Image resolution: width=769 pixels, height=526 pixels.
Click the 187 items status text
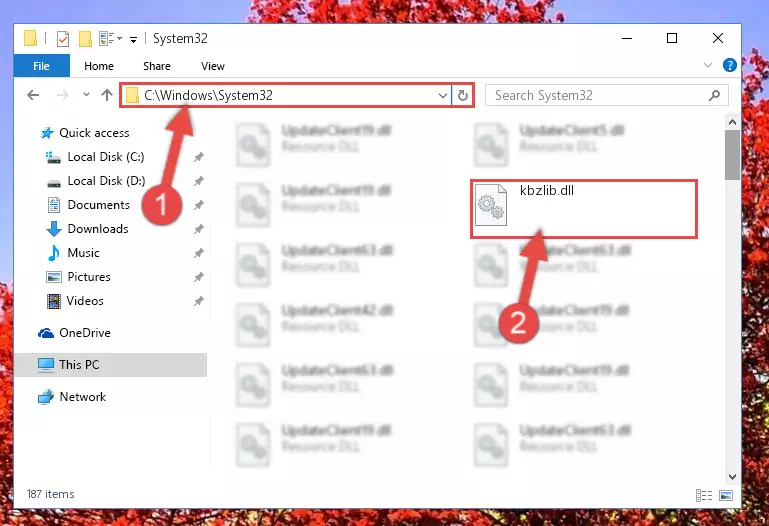pos(51,494)
